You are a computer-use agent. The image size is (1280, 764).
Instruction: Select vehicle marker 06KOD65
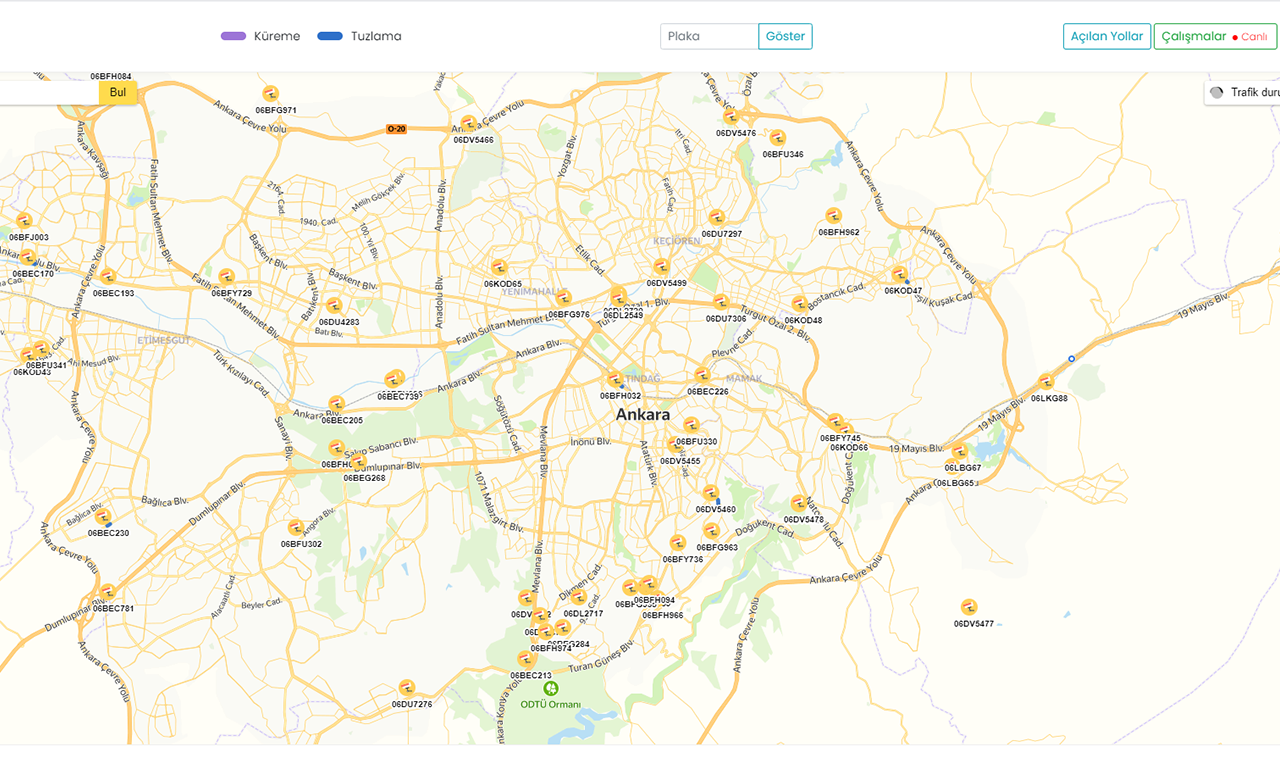point(498,268)
